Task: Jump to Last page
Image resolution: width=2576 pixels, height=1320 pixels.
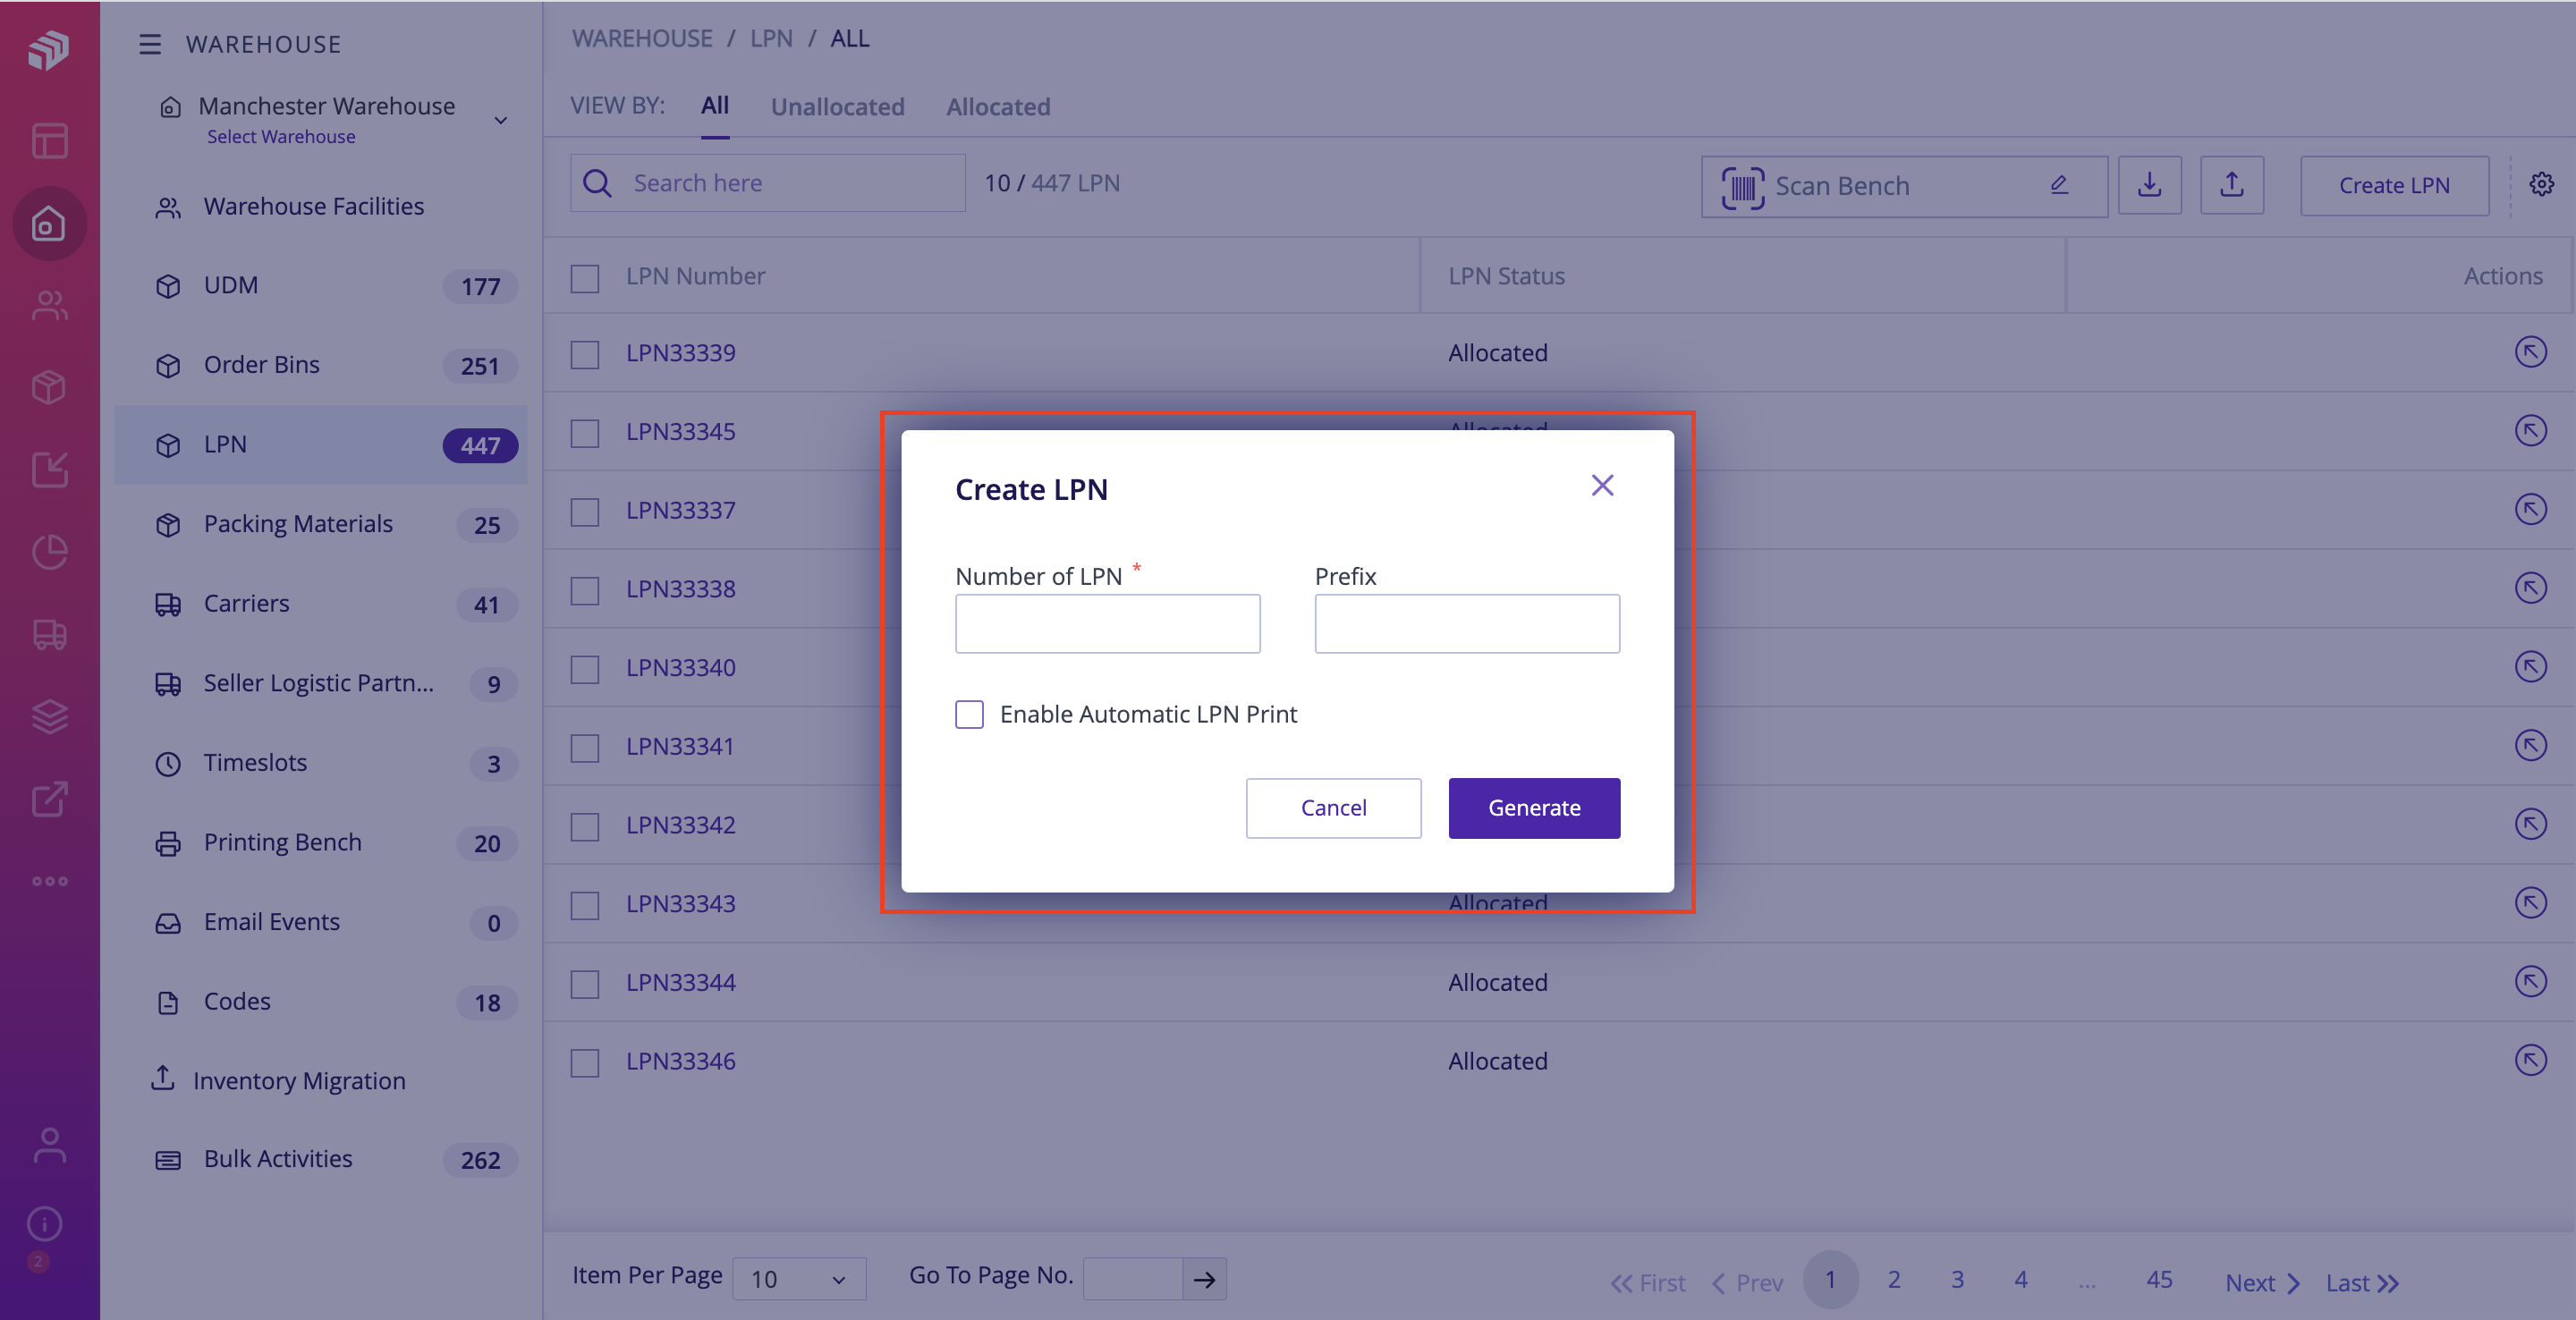Action: click(x=2361, y=1282)
